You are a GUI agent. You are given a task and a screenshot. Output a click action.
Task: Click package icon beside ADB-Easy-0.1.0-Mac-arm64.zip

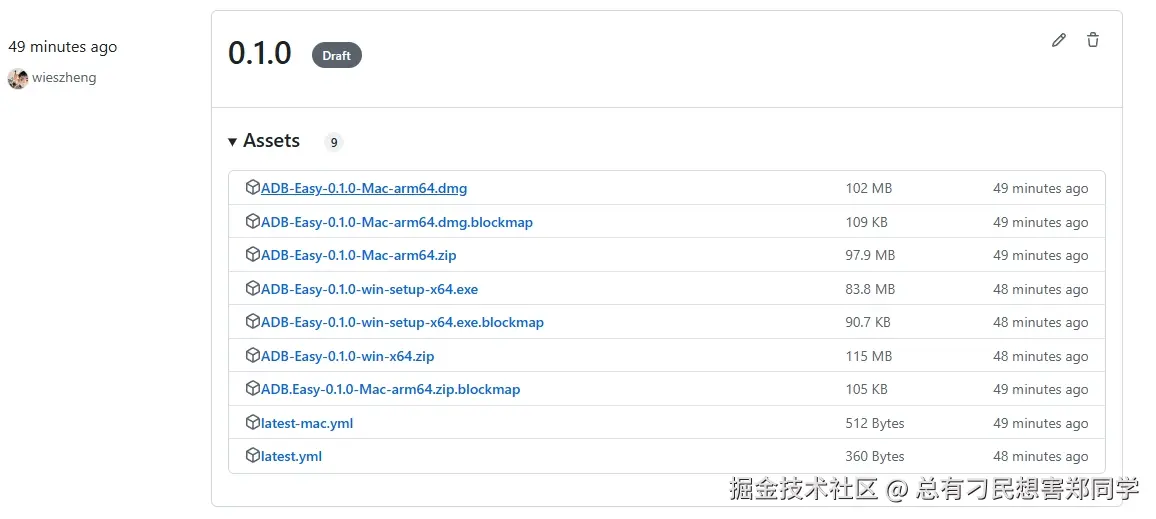click(x=253, y=254)
